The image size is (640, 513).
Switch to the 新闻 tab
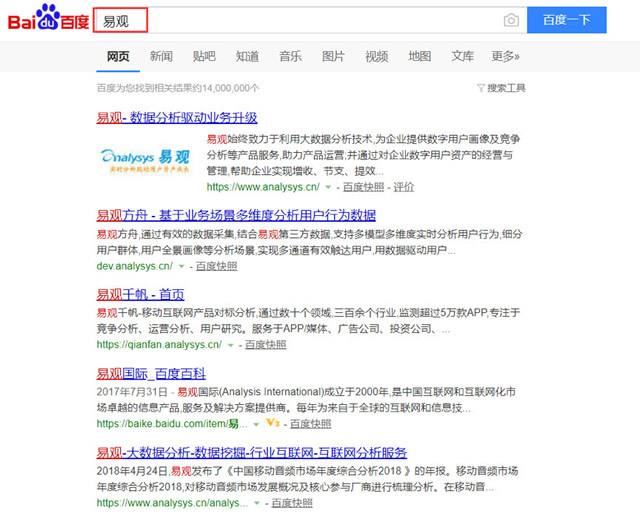pyautogui.click(x=161, y=56)
